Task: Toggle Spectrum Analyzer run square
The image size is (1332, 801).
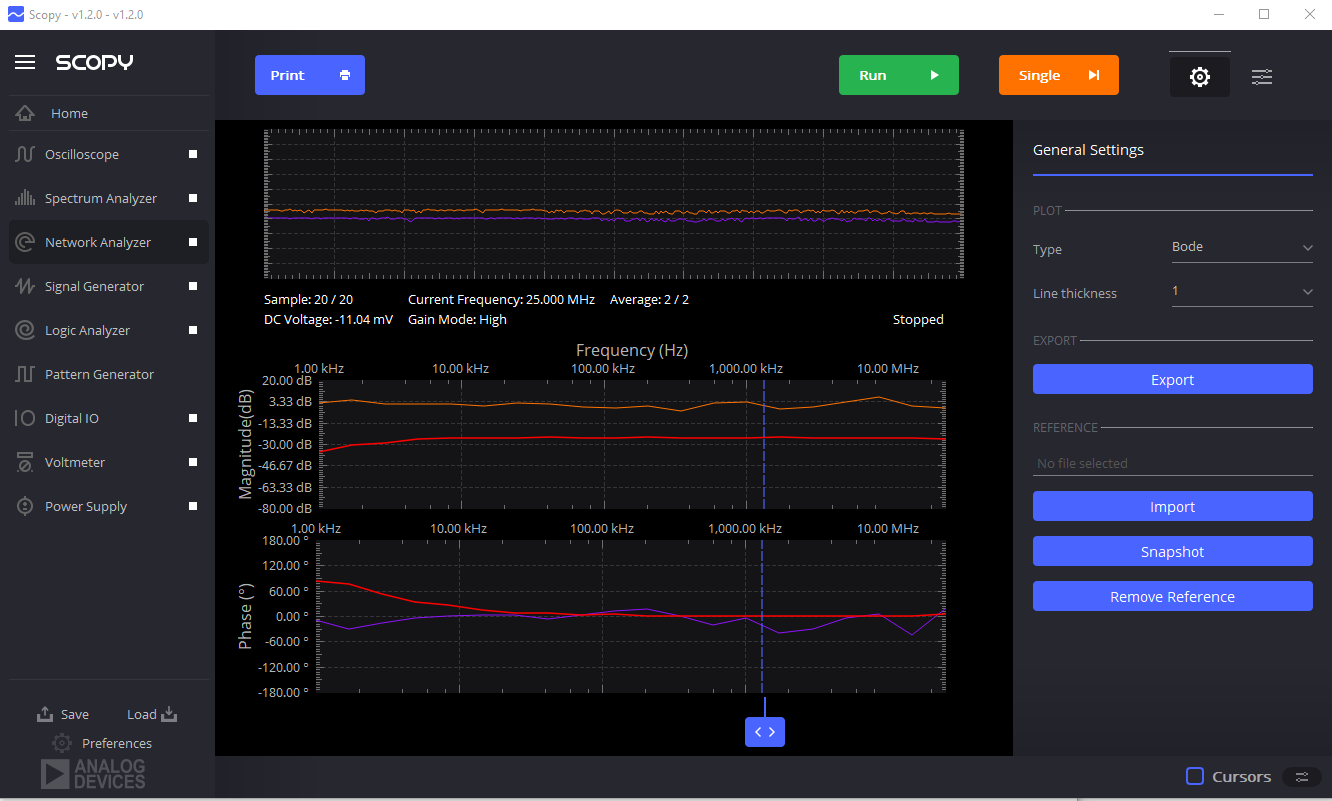Action: (x=193, y=198)
